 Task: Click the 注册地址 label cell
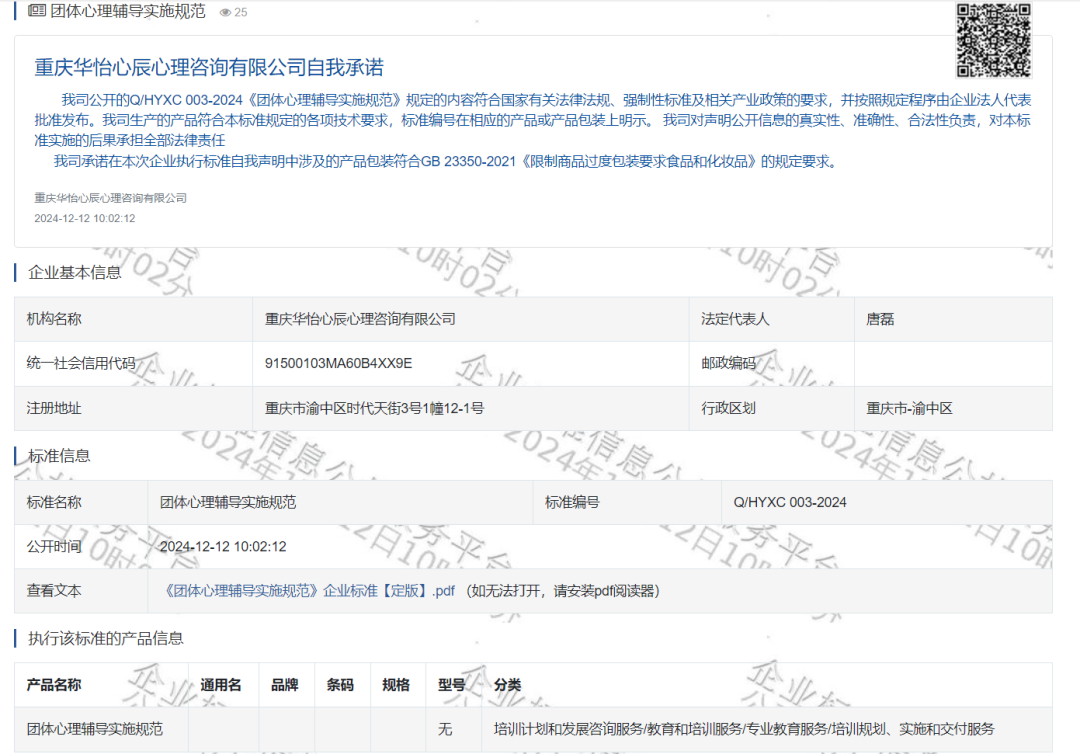point(133,408)
